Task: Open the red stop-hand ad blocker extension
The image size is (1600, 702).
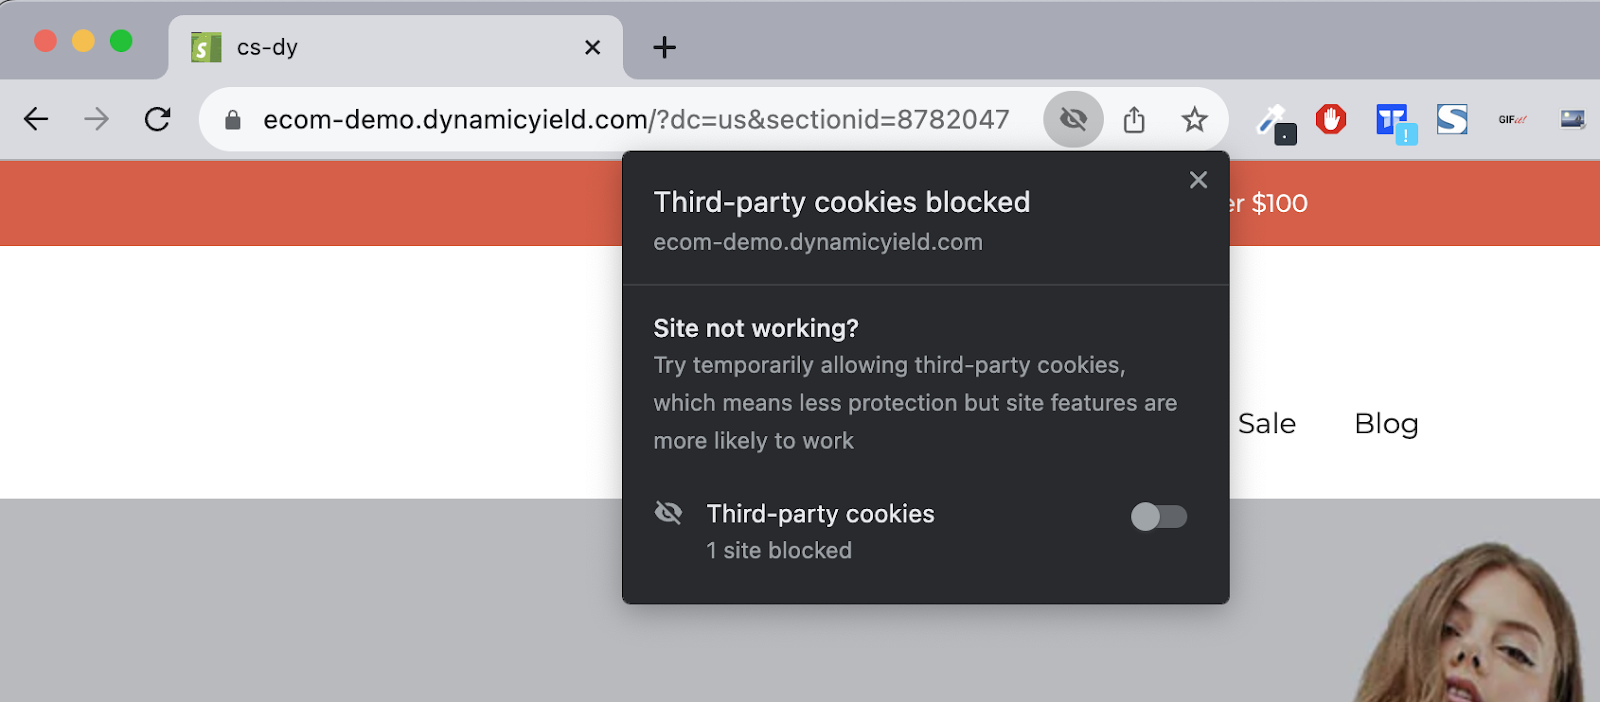Action: (x=1331, y=120)
